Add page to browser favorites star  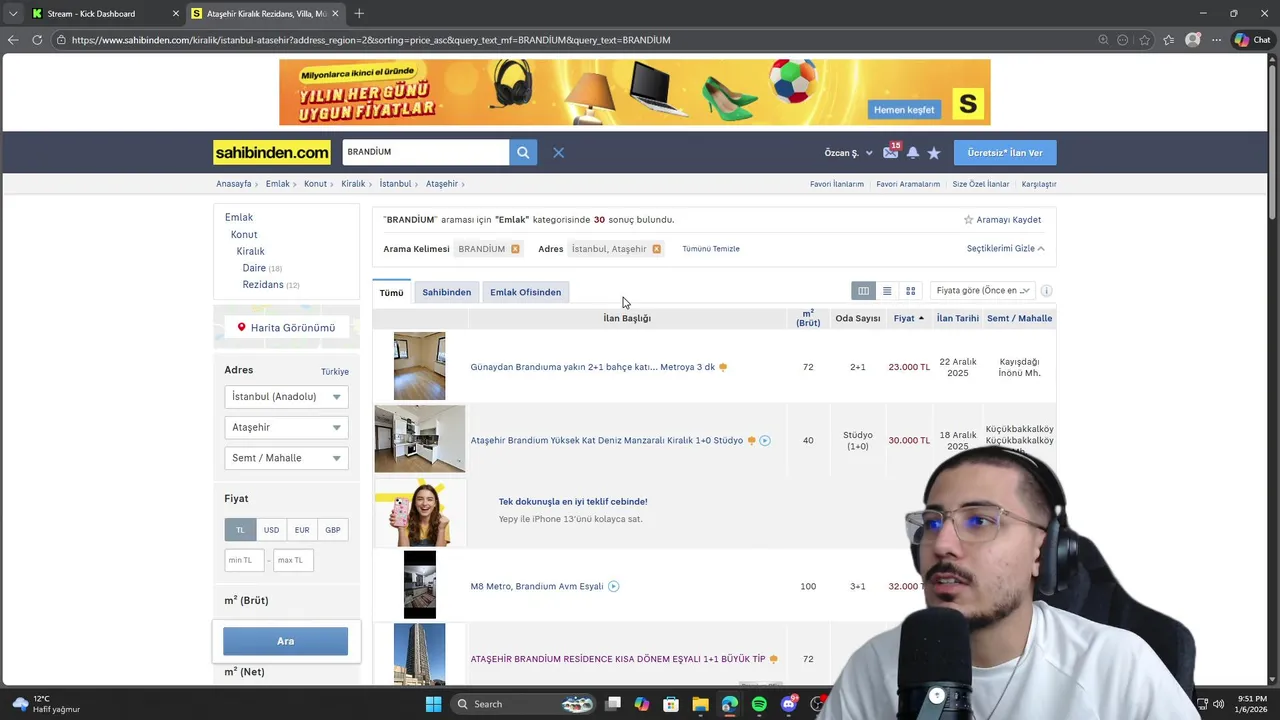1144,40
